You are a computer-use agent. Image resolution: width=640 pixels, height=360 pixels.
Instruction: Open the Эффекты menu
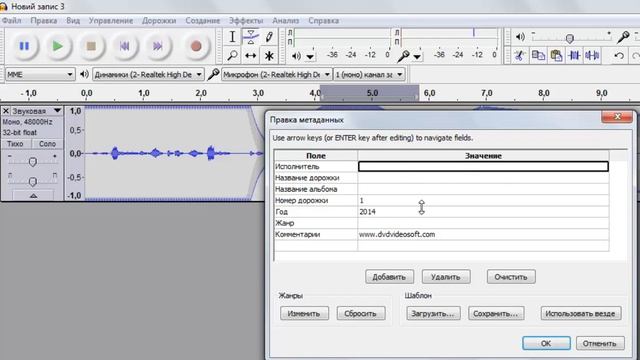246,20
